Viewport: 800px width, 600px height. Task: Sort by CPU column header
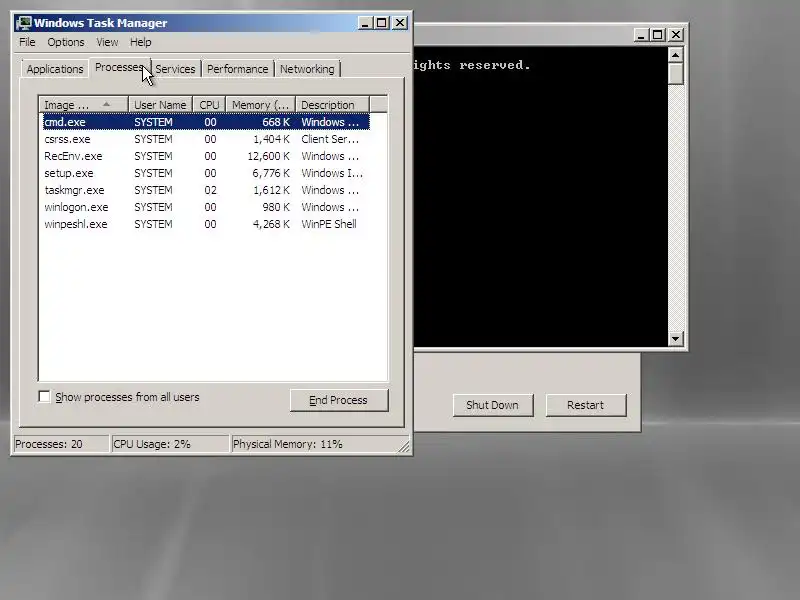[x=209, y=105]
